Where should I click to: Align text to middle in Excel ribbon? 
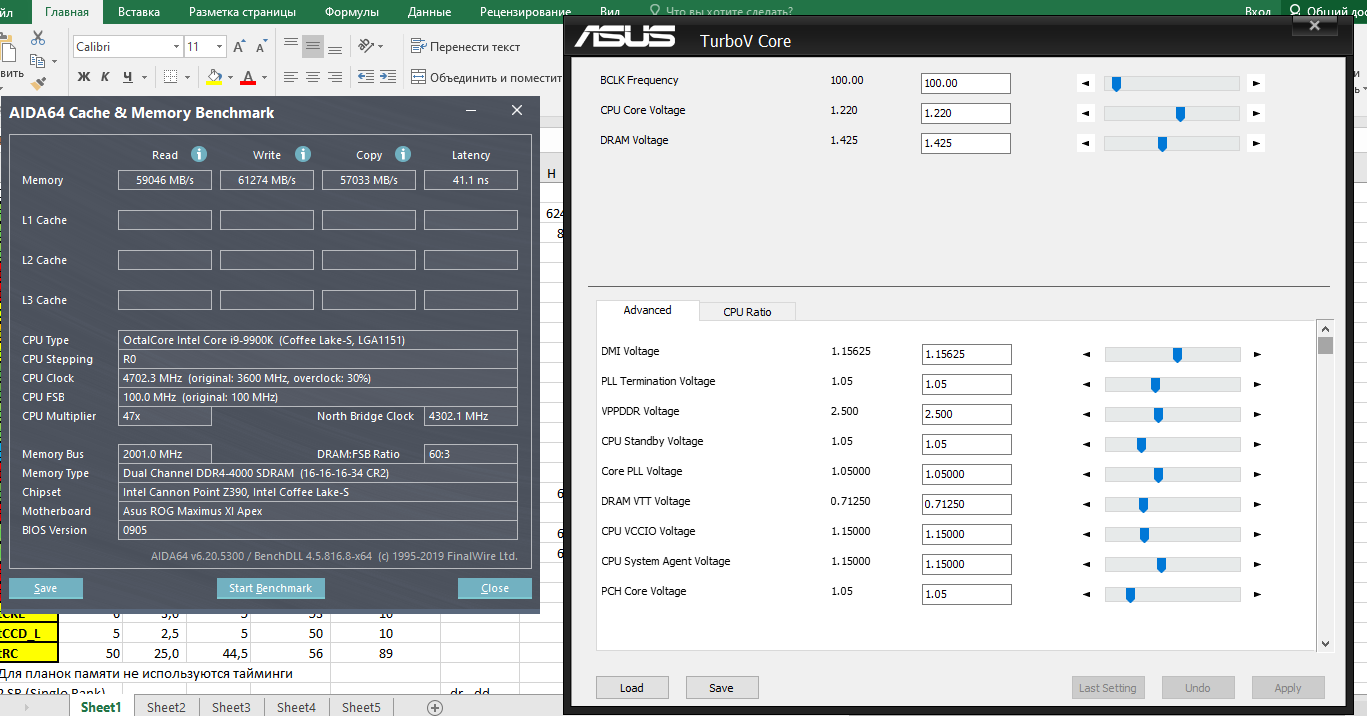coord(313,46)
